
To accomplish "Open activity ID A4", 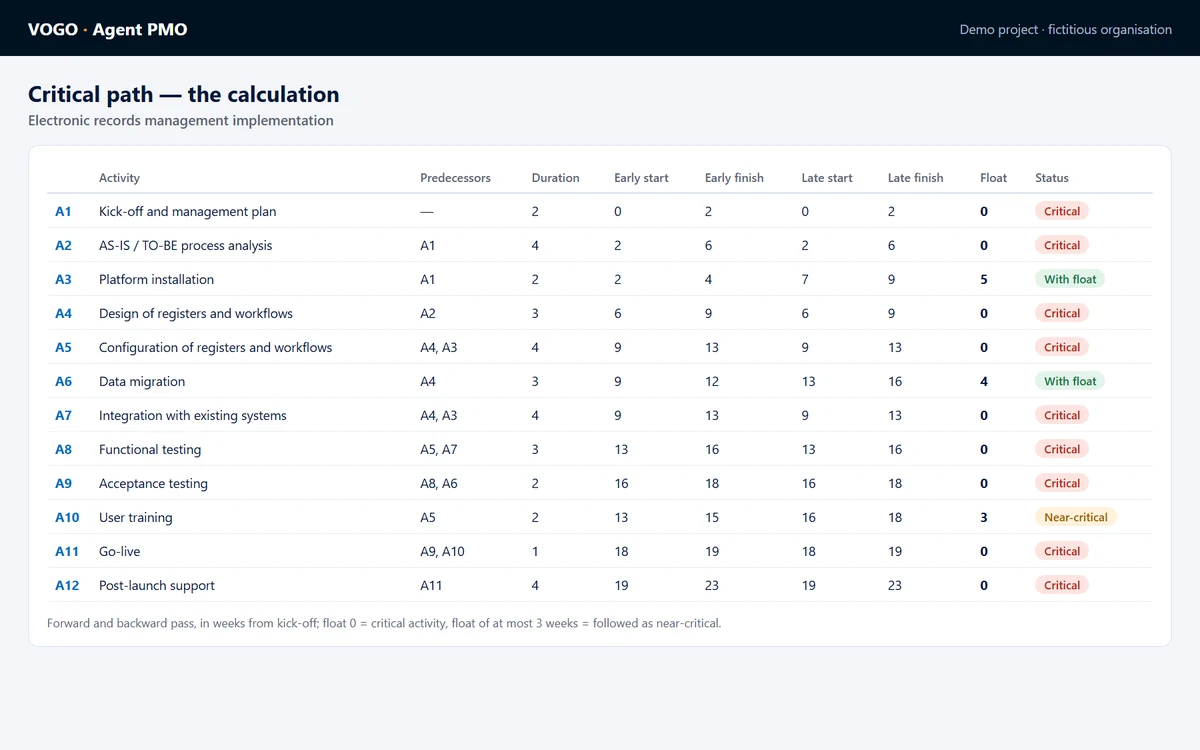I will [x=63, y=313].
